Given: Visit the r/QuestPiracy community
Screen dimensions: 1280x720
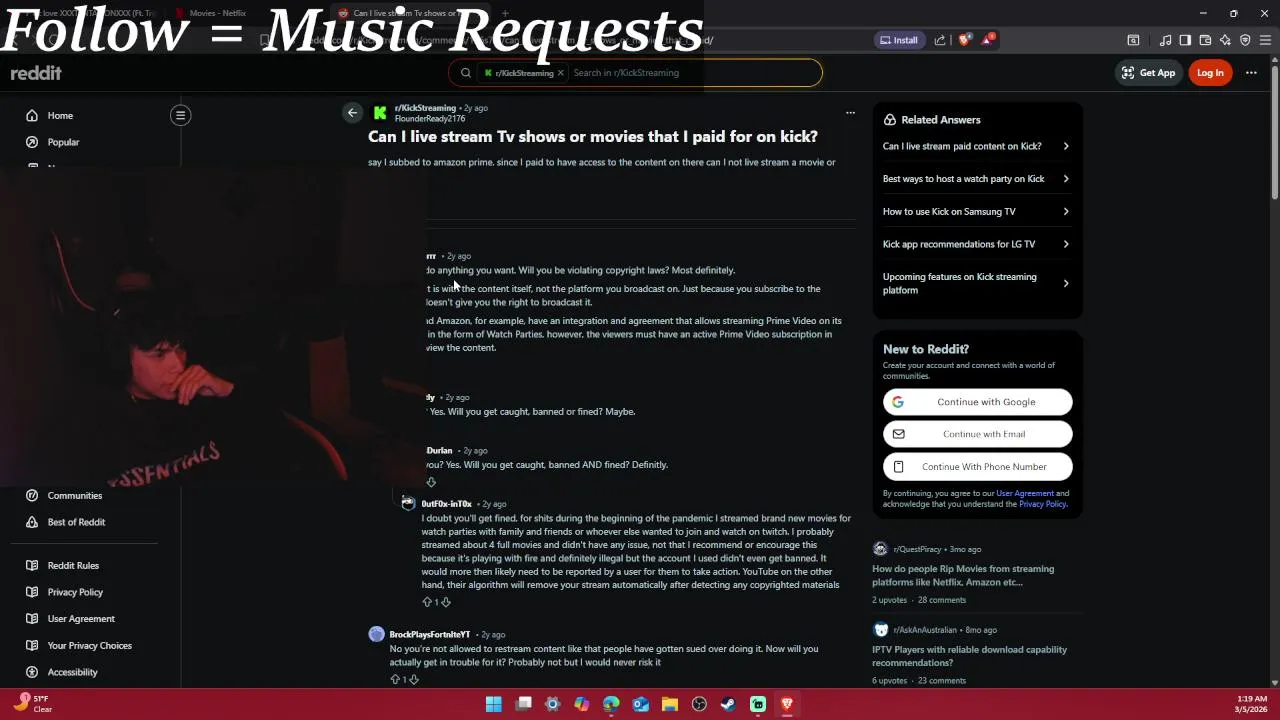Looking at the screenshot, I should click(x=916, y=549).
